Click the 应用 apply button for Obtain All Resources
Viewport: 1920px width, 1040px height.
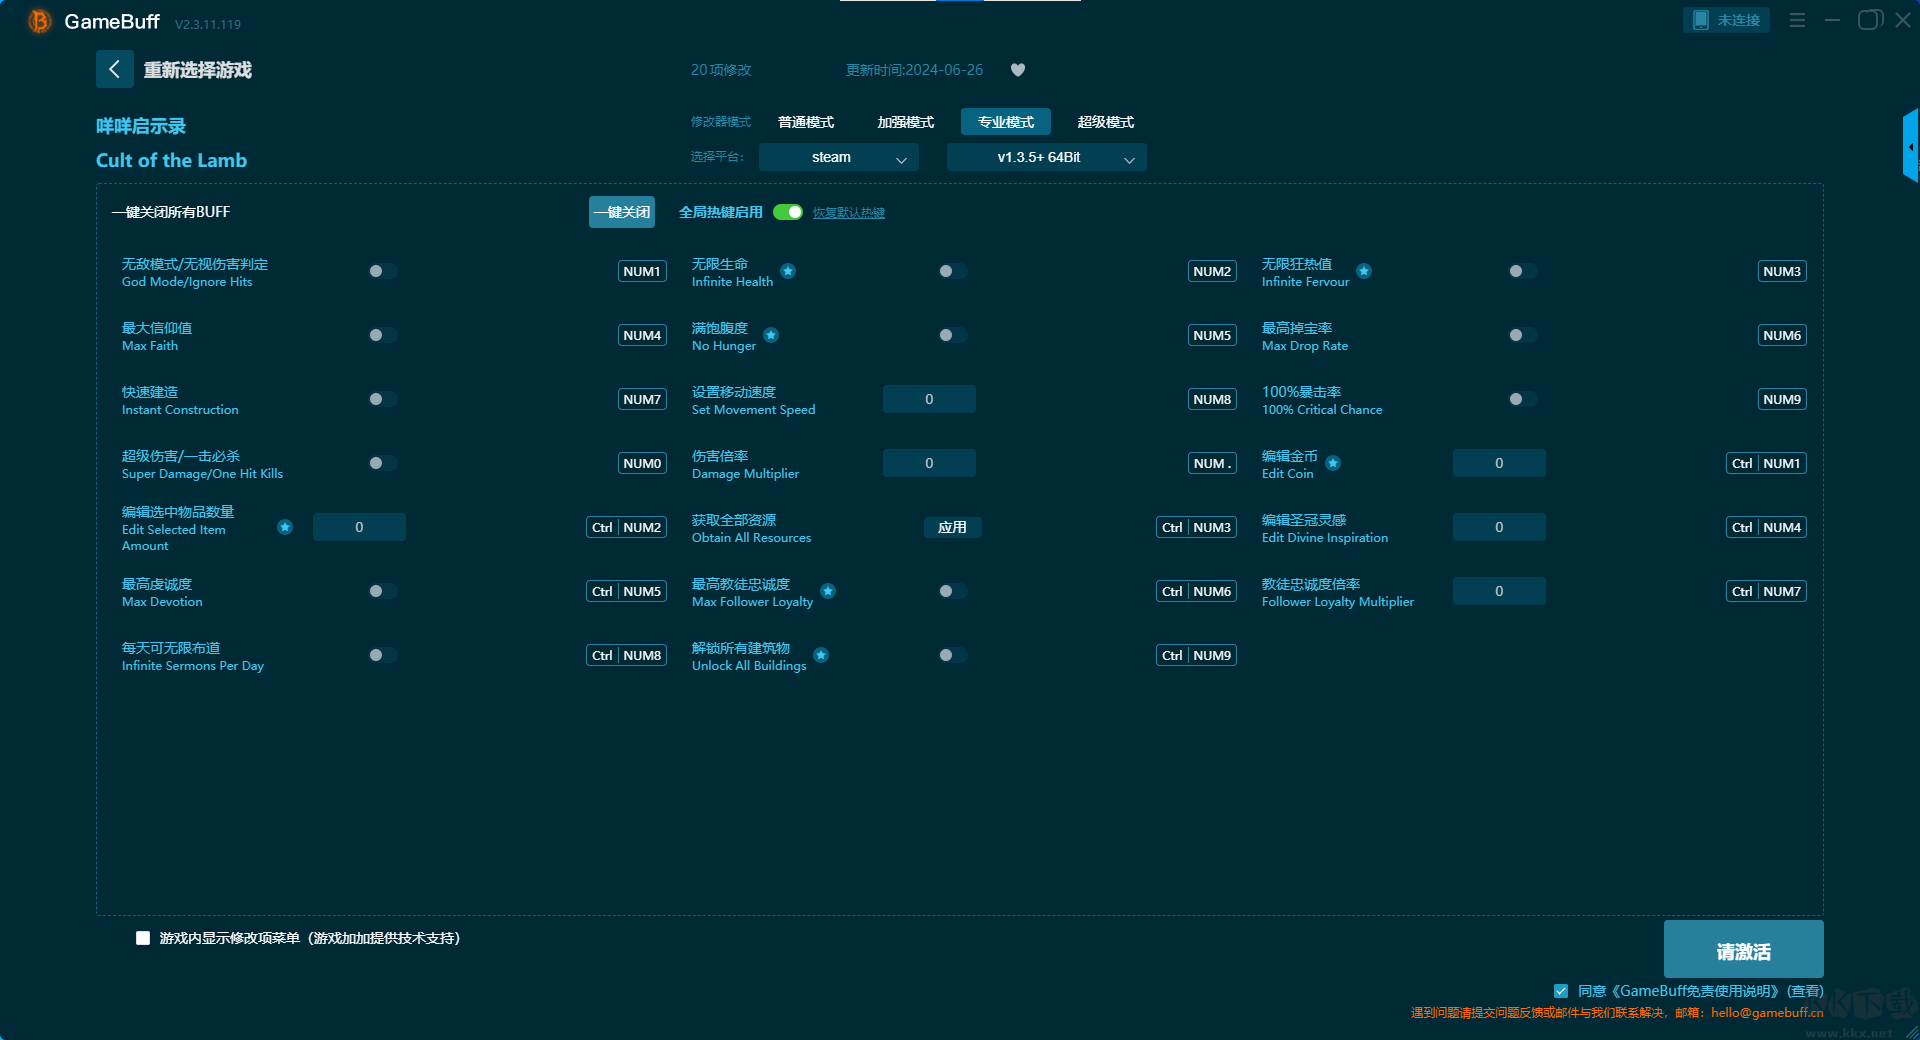tap(952, 527)
